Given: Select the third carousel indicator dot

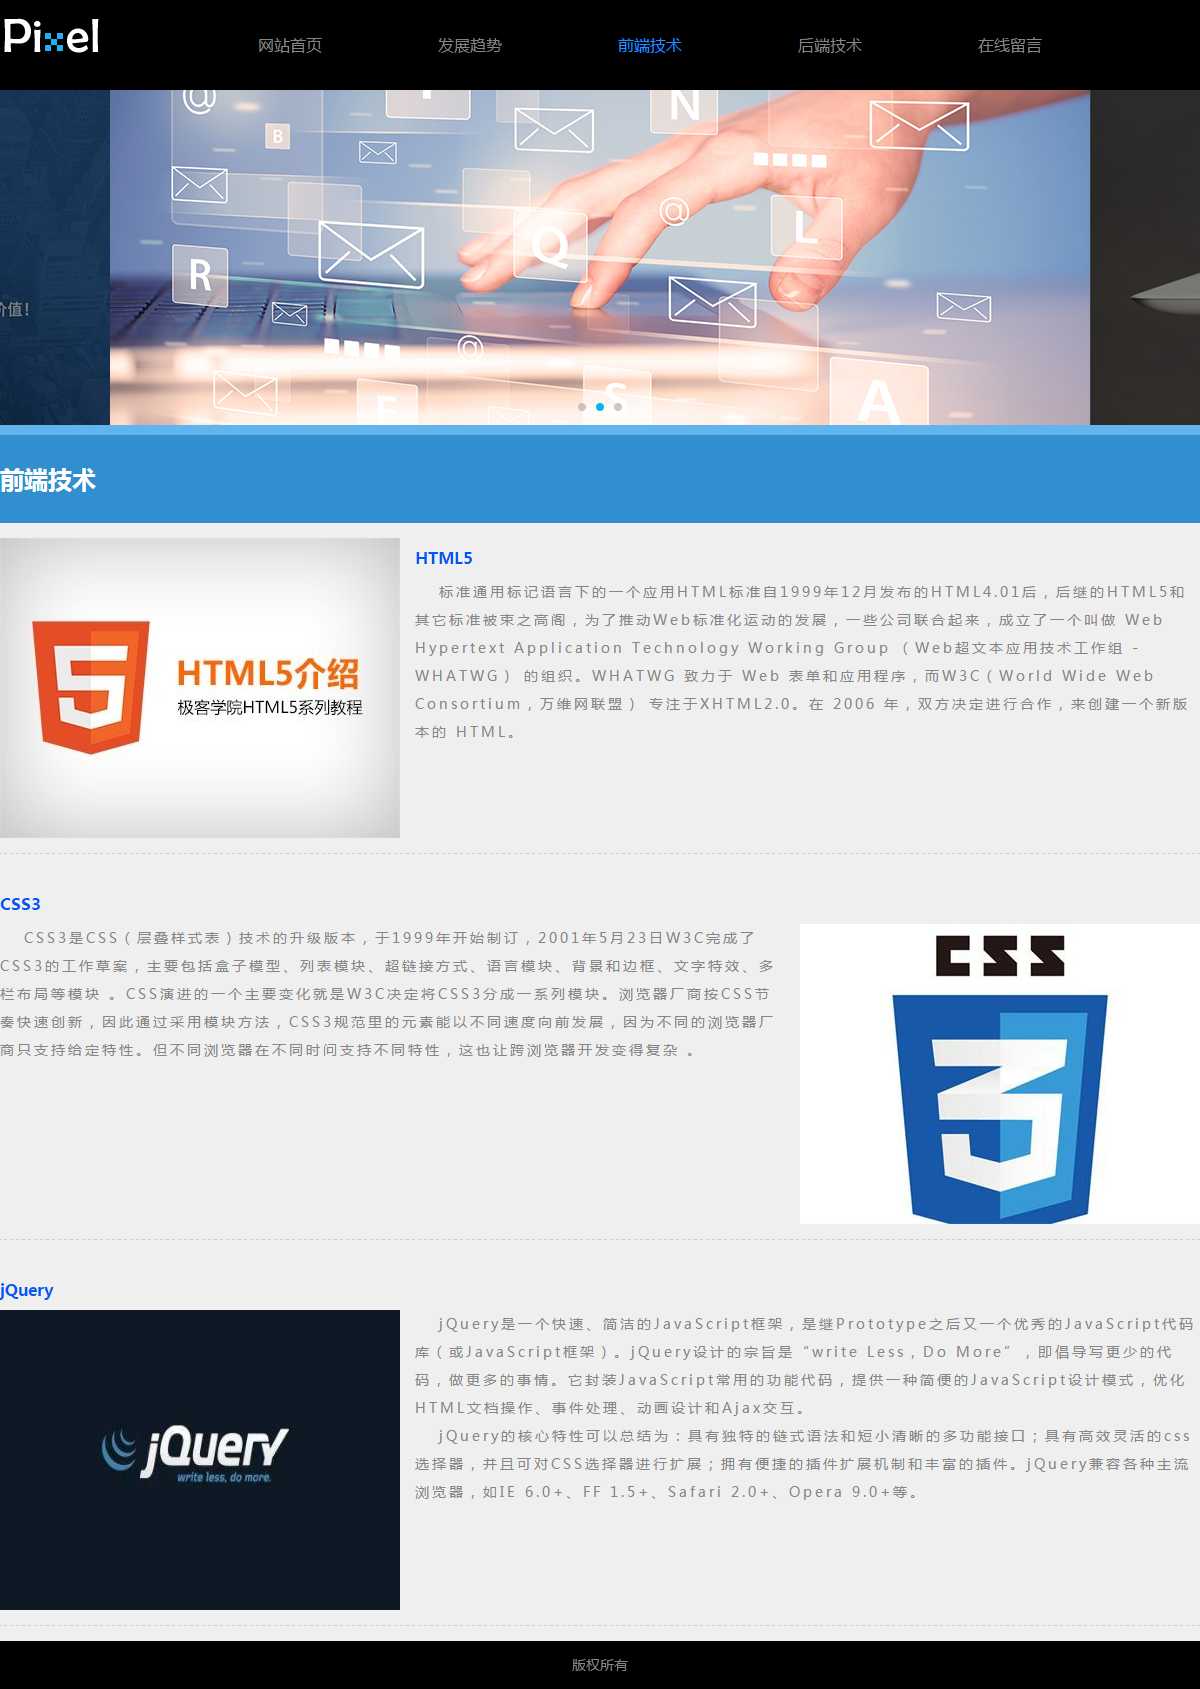Looking at the screenshot, I should pos(618,407).
